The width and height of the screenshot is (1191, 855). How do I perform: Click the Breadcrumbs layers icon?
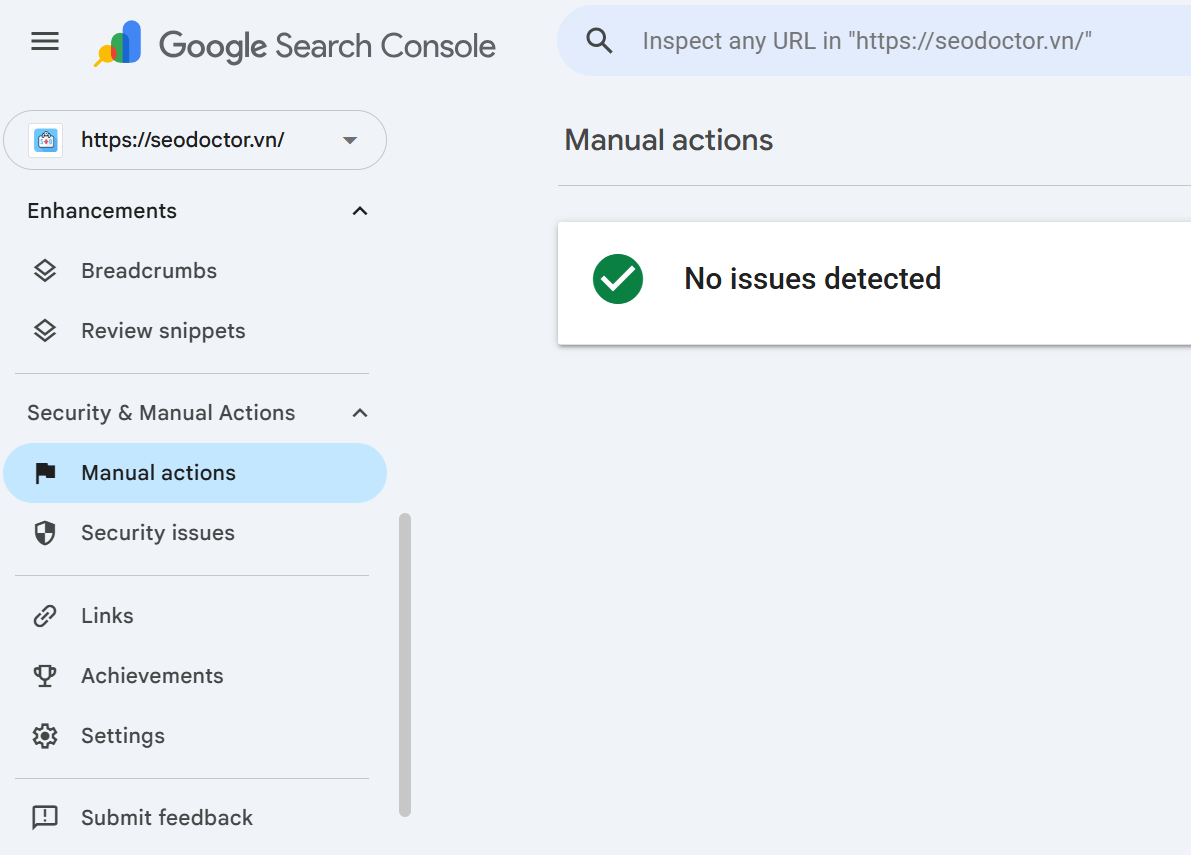click(x=45, y=270)
